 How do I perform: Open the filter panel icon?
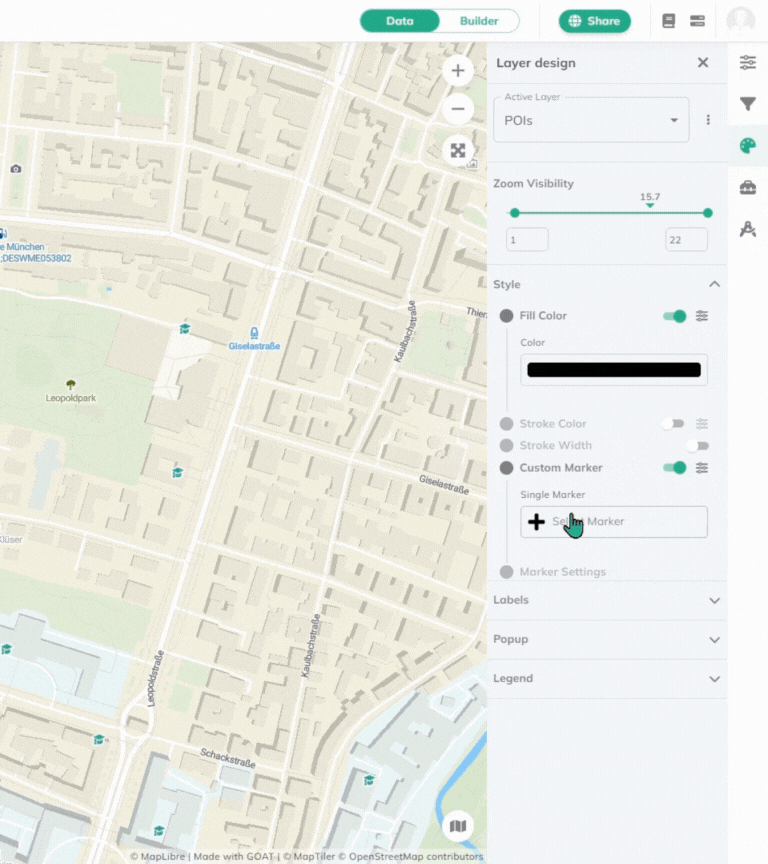coord(747,104)
